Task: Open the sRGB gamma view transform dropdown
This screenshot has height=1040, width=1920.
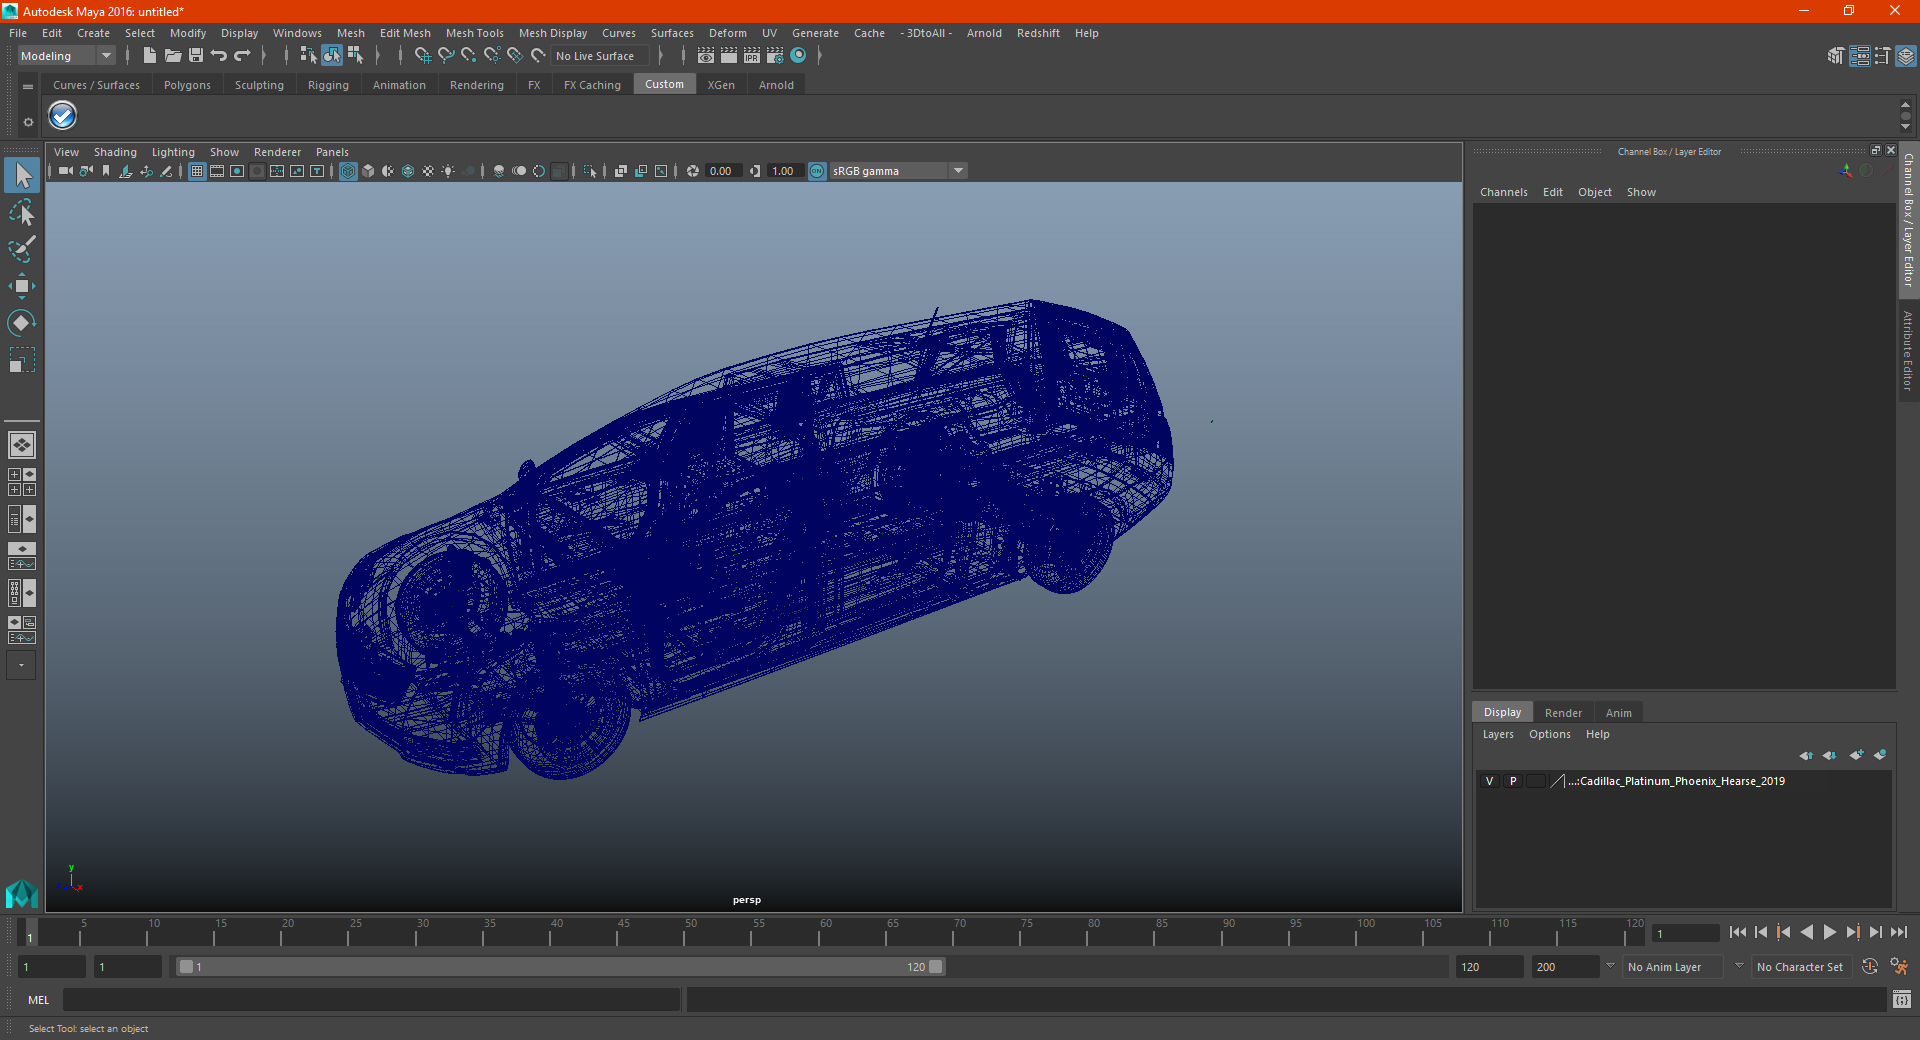Action: 898,171
